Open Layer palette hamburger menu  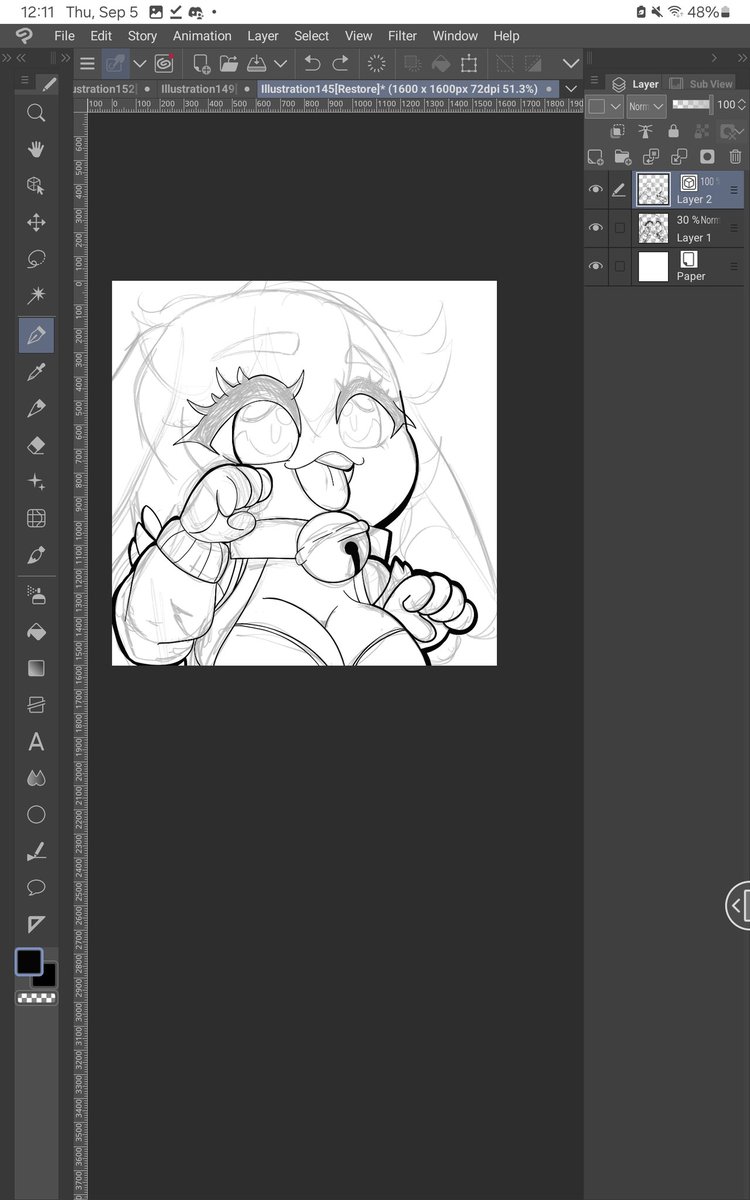point(594,81)
